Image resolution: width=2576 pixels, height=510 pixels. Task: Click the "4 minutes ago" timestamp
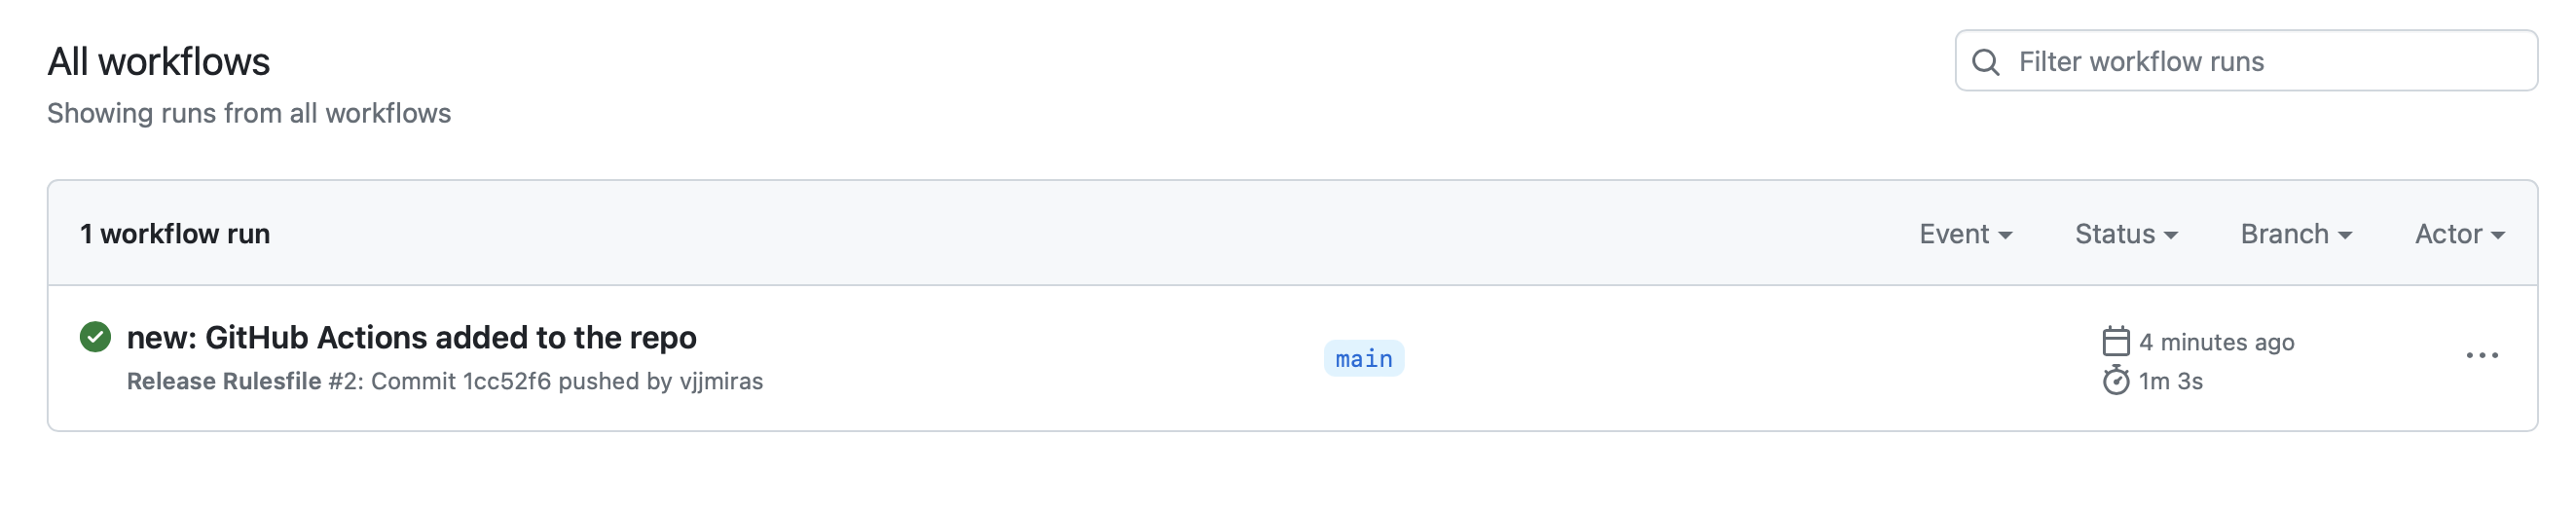click(2216, 343)
